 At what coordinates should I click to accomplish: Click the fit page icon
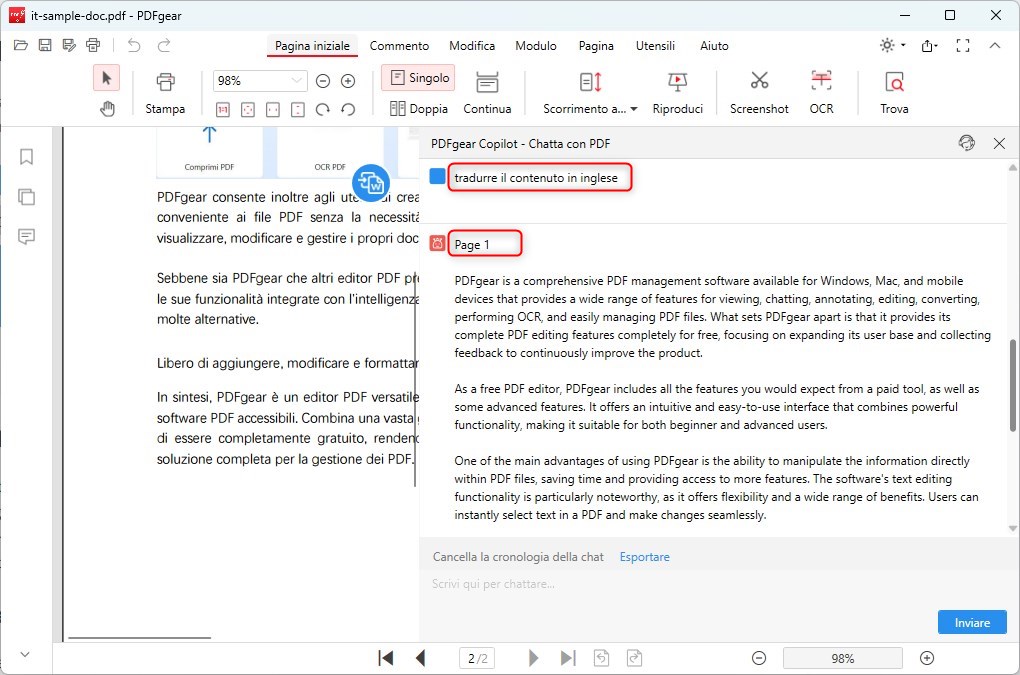[x=248, y=109]
